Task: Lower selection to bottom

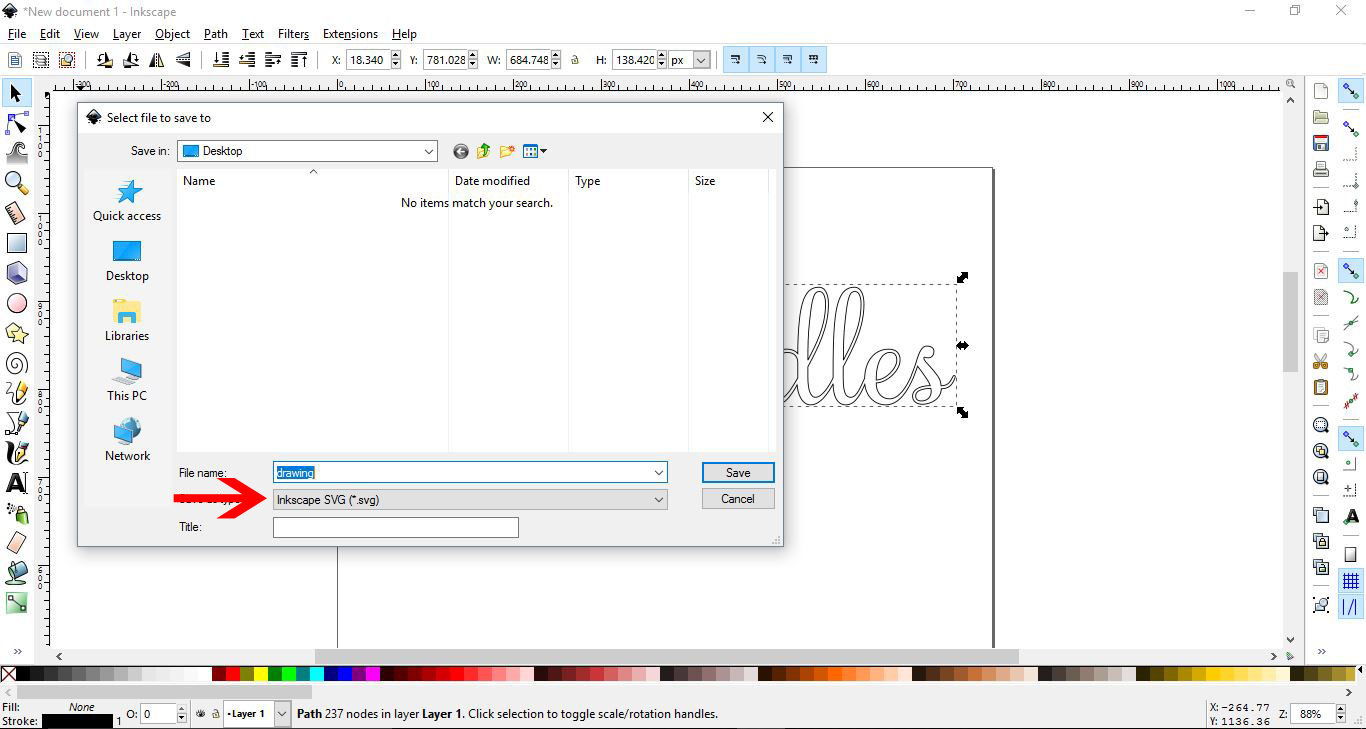Action: point(221,60)
